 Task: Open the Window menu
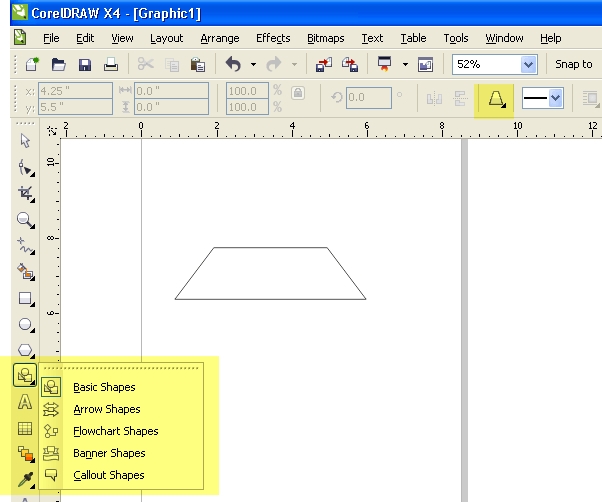coord(504,38)
